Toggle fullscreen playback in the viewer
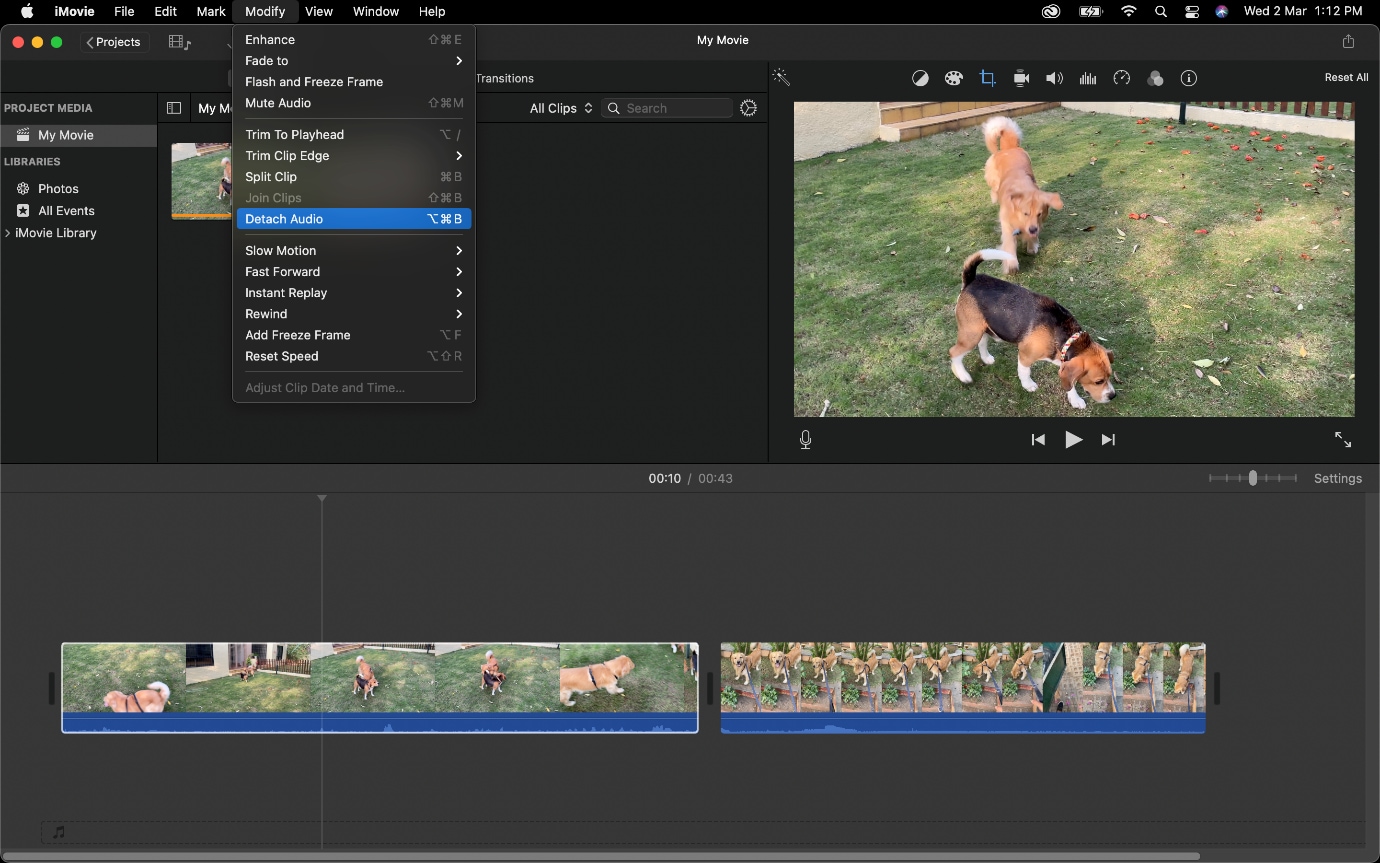1380x863 pixels. coord(1343,440)
